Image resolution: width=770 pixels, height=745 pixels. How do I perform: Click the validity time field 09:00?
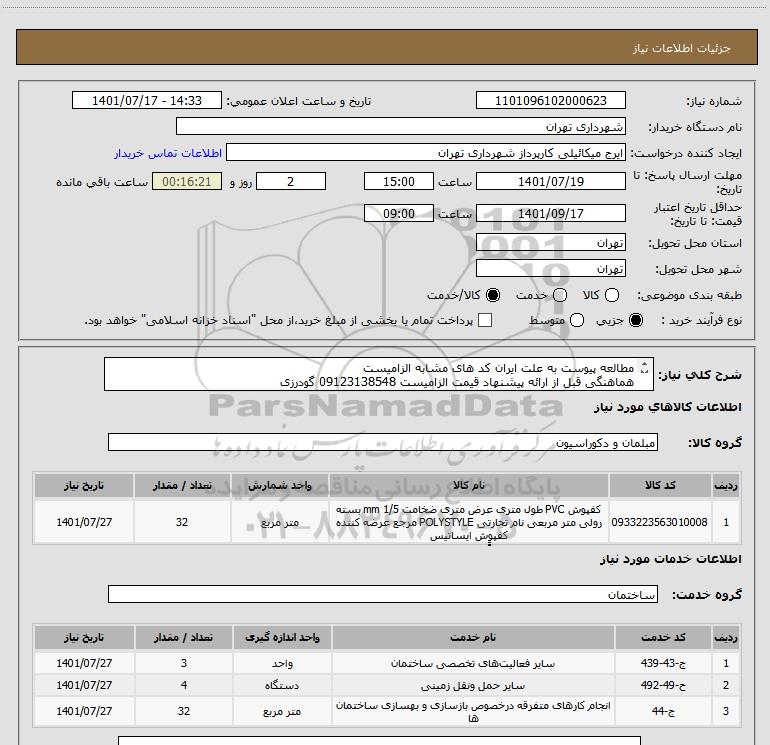coord(399,214)
